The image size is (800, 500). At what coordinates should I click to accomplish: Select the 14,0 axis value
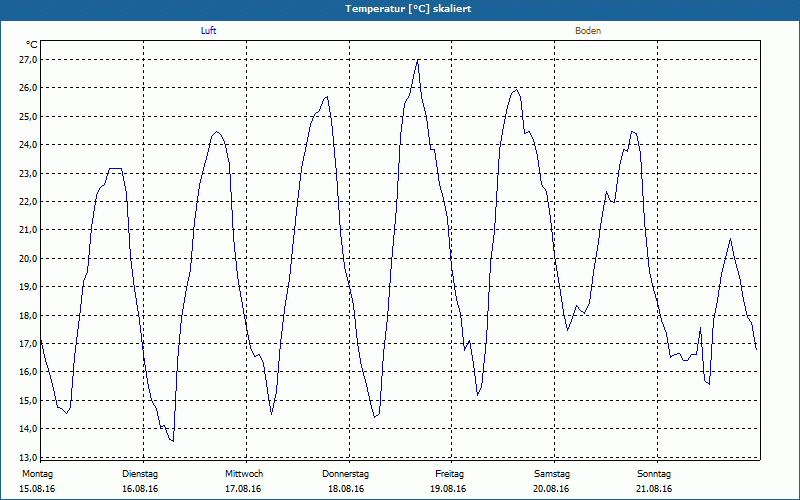pyautogui.click(x=29, y=429)
